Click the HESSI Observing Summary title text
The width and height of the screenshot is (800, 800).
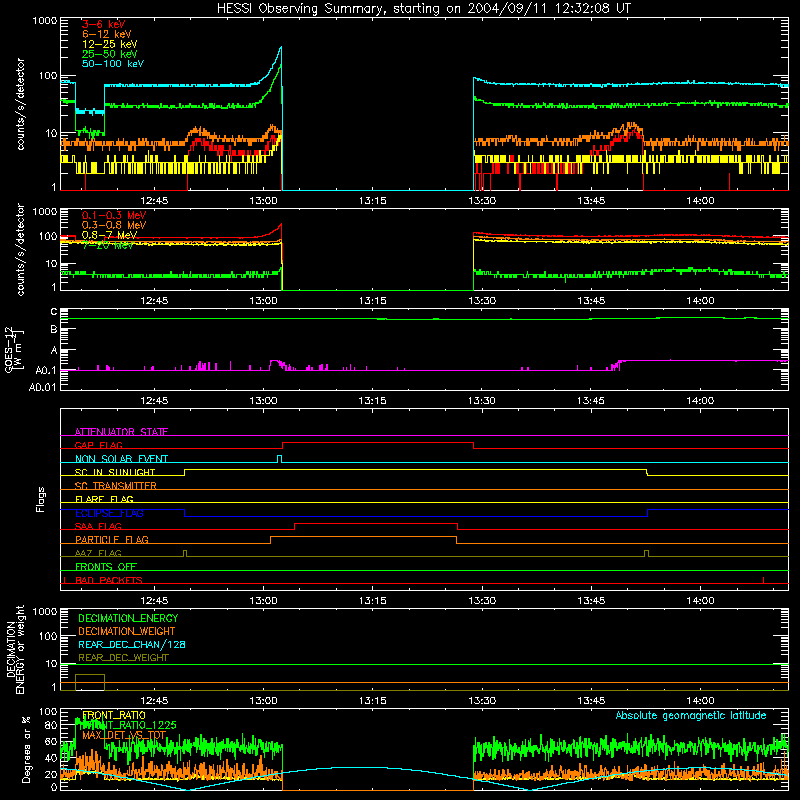click(423, 8)
